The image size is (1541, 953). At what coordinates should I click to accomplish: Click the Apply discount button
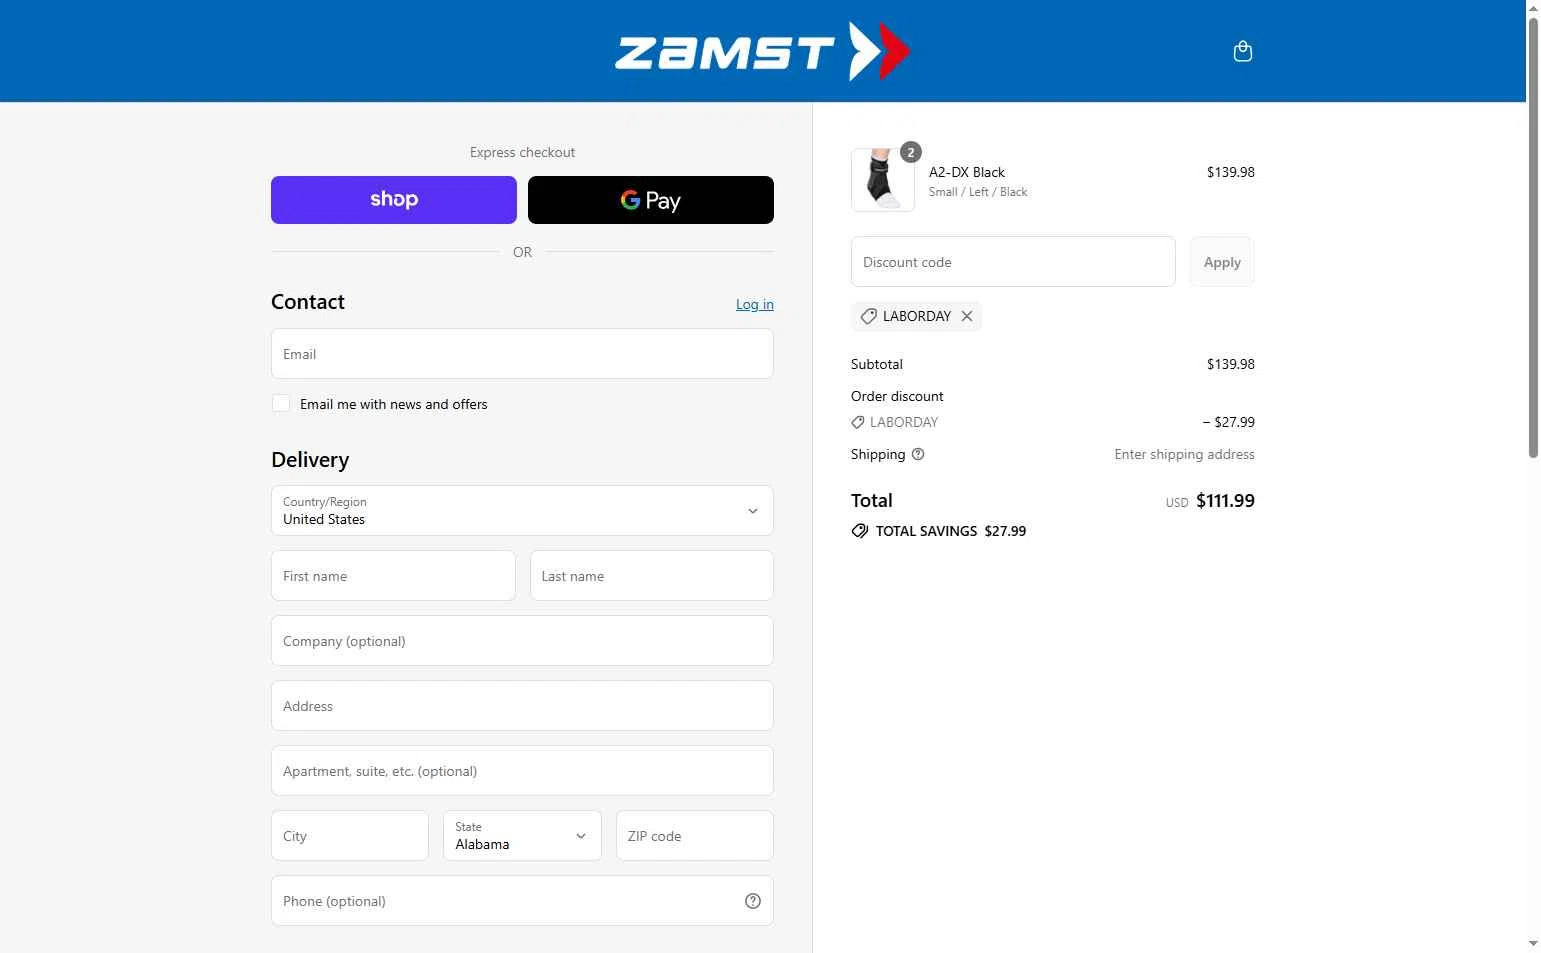pyautogui.click(x=1222, y=262)
